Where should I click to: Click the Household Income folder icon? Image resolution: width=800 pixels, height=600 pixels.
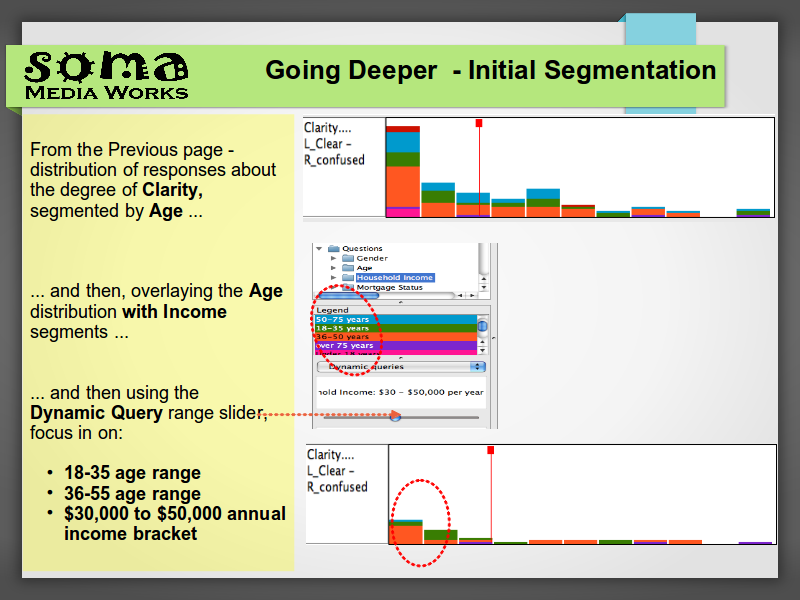pyautogui.click(x=349, y=278)
